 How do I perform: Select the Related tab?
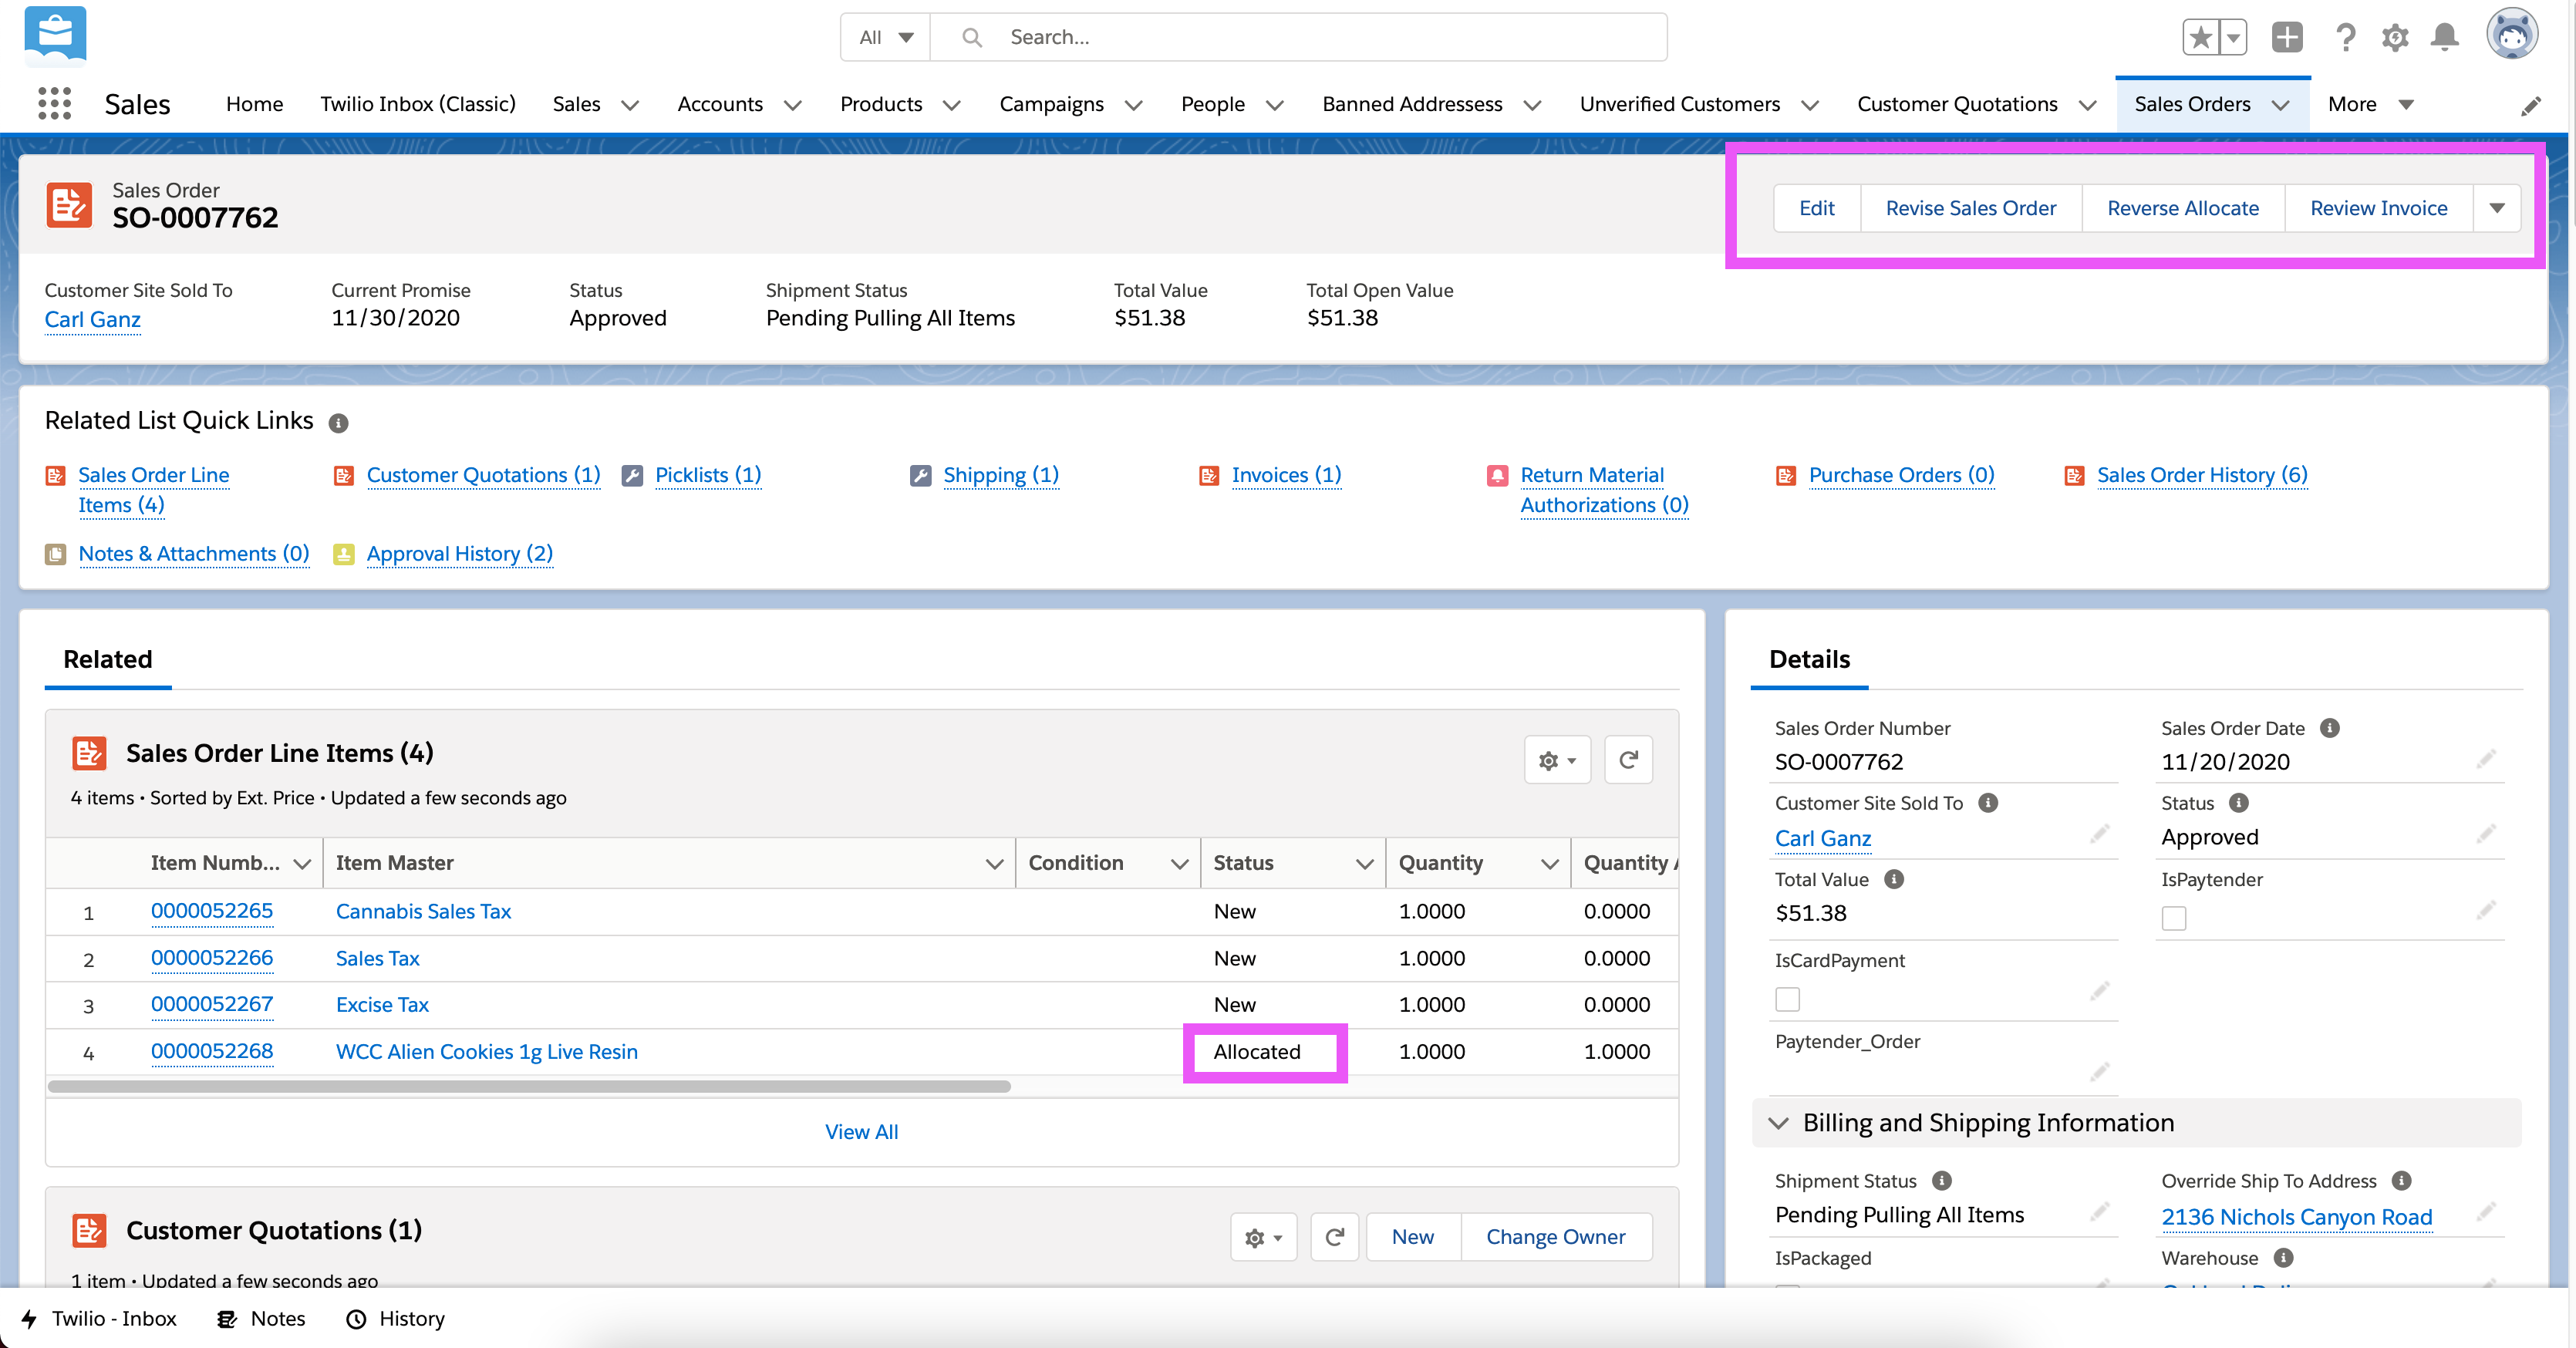(x=108, y=659)
